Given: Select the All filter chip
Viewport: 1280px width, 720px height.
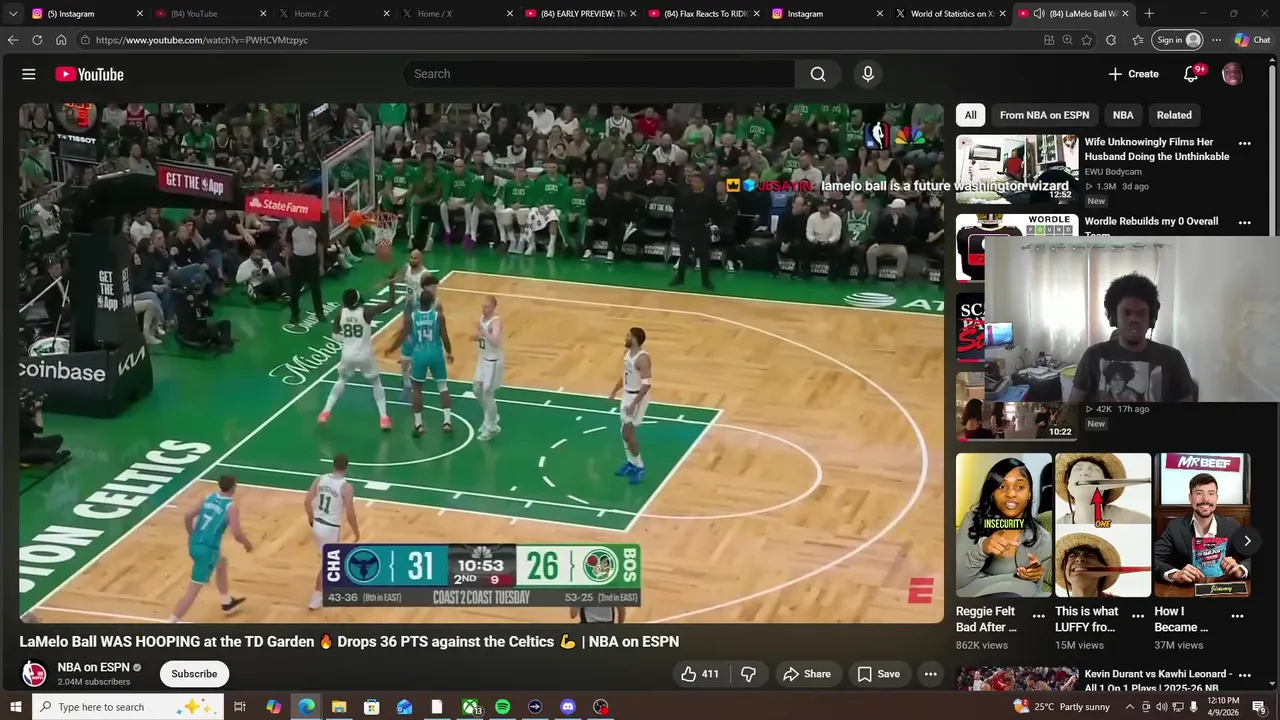Looking at the screenshot, I should pos(970,115).
